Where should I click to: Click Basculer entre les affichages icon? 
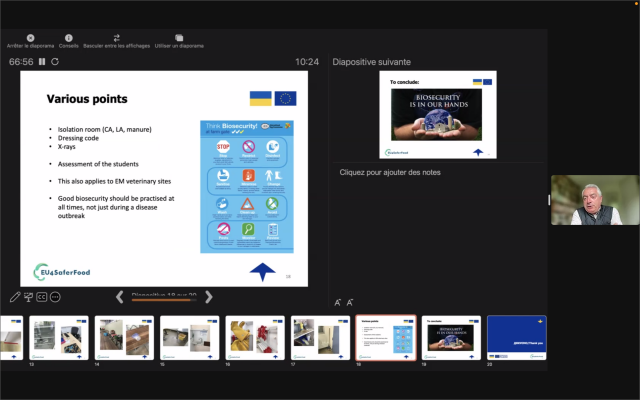(117, 38)
